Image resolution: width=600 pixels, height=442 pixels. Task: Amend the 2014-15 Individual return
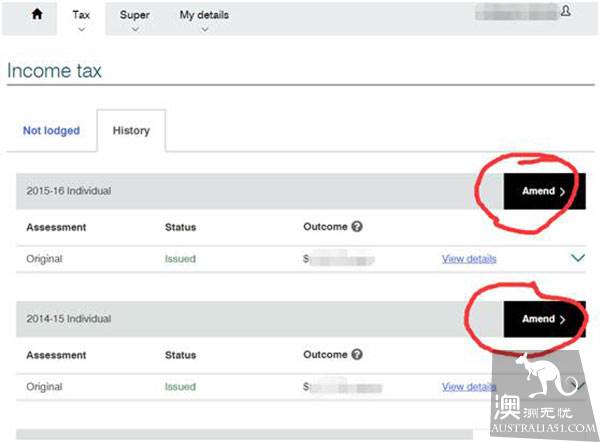(x=545, y=319)
